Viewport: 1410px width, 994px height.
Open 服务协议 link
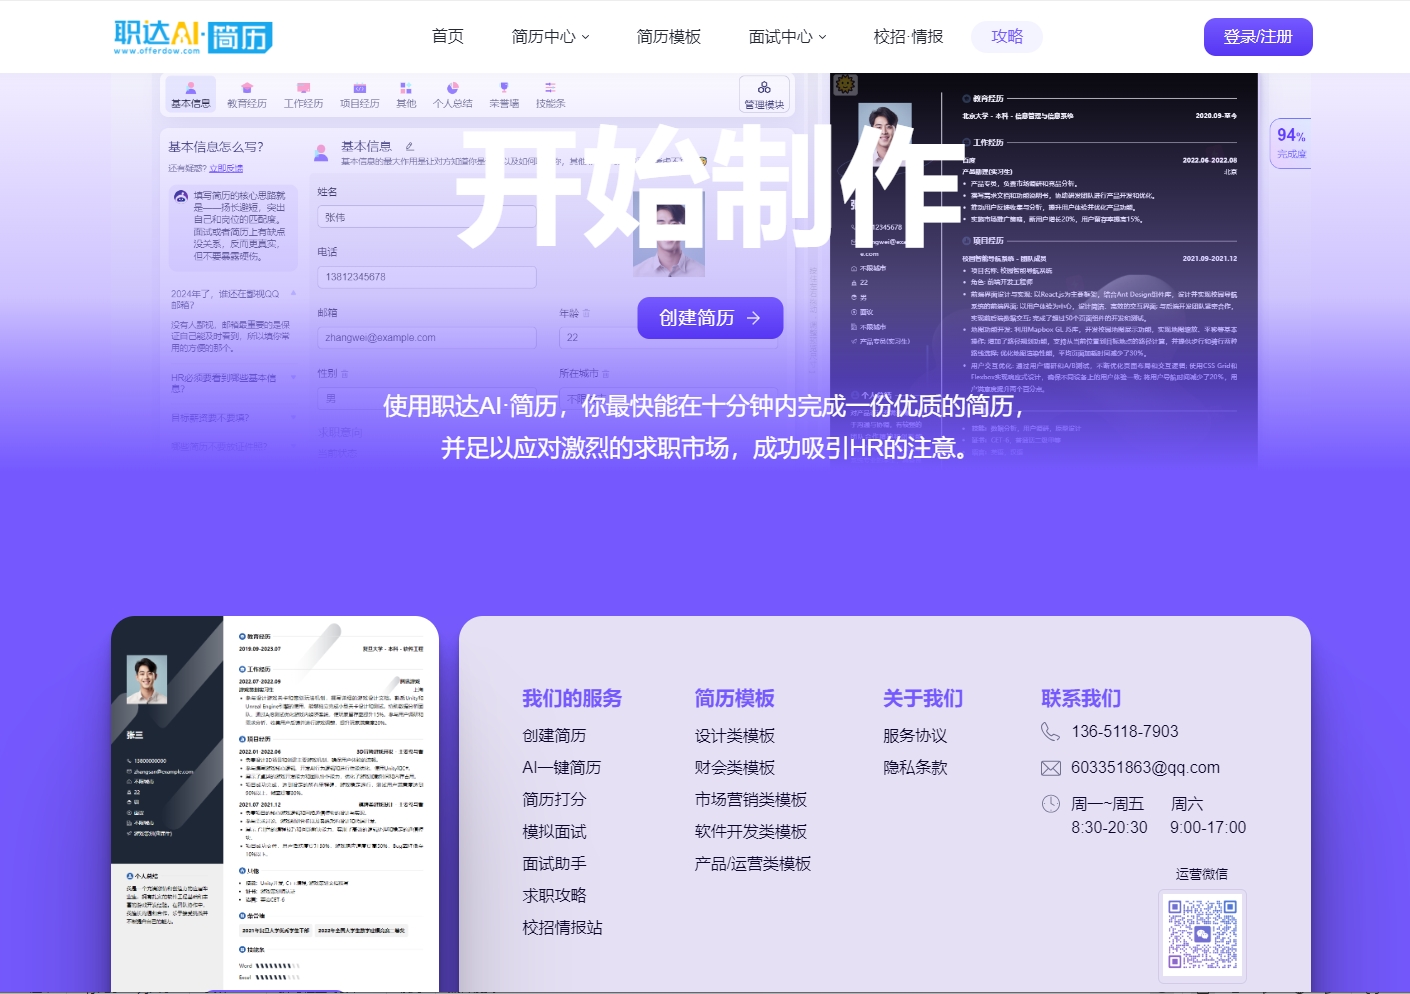[915, 736]
